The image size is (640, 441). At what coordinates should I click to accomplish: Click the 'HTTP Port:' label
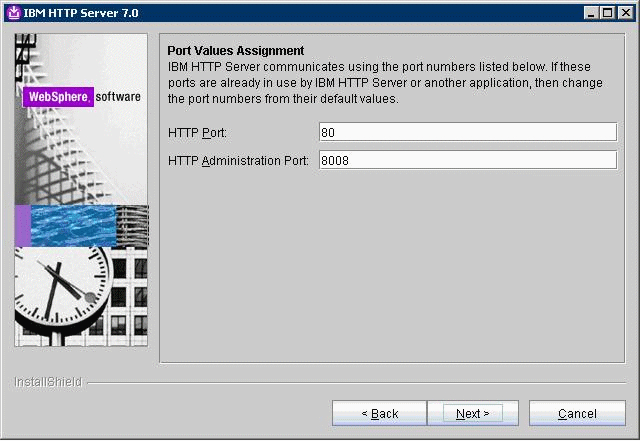click(x=197, y=133)
